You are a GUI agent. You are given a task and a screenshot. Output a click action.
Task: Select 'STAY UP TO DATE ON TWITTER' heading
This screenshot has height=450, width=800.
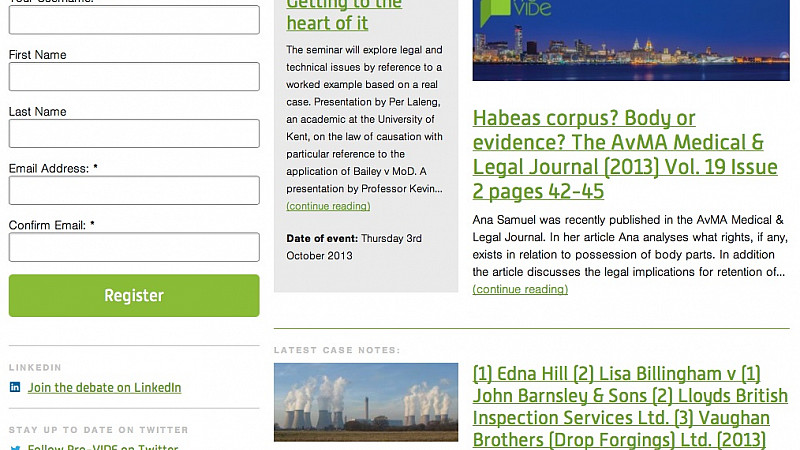[x=99, y=430]
